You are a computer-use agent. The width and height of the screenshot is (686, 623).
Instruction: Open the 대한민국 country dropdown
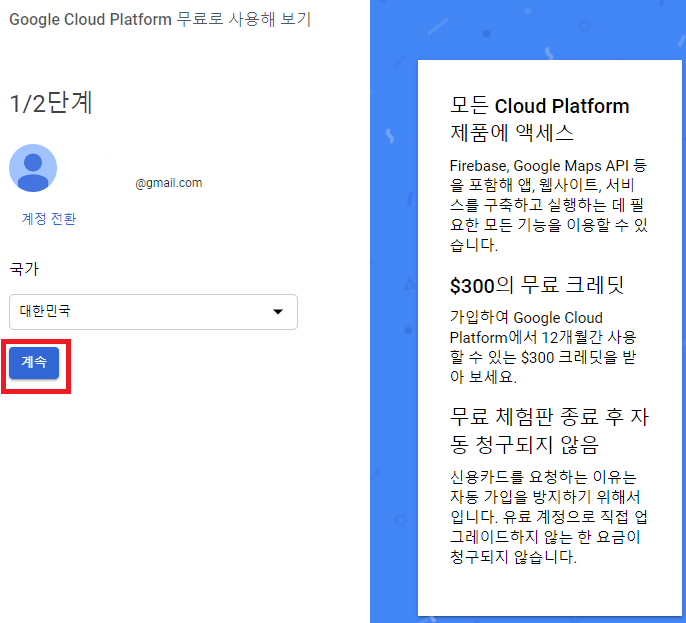(x=152, y=312)
